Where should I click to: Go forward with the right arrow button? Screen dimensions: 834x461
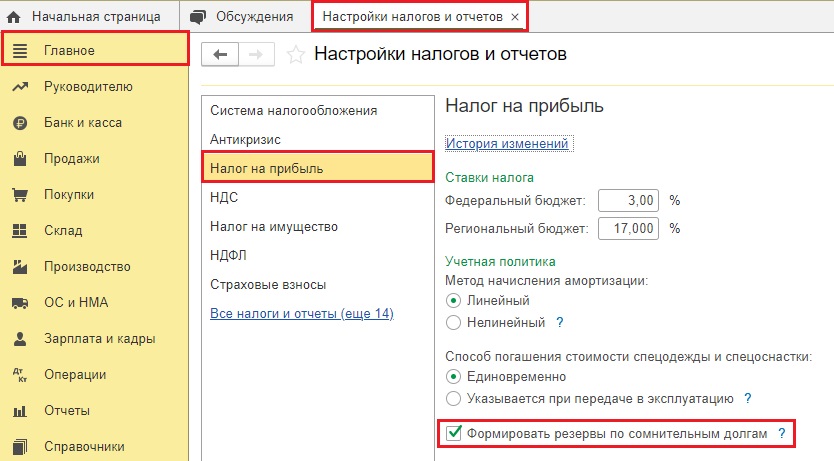[x=256, y=54]
